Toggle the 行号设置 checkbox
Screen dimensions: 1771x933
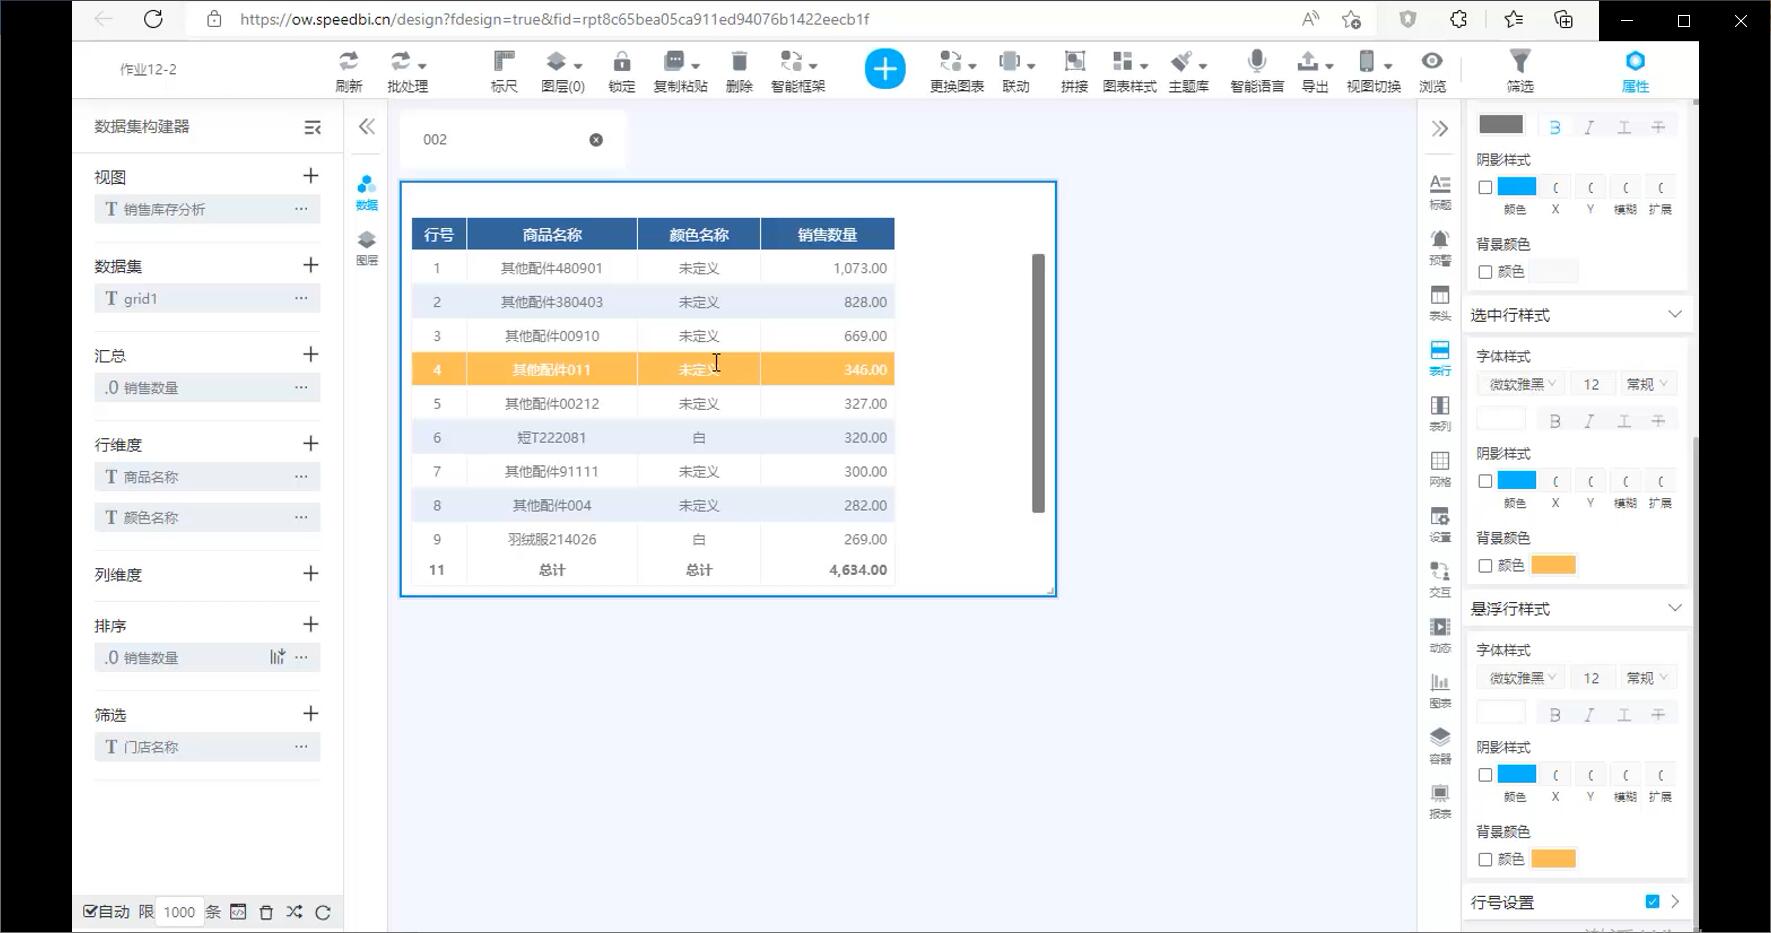tap(1652, 902)
